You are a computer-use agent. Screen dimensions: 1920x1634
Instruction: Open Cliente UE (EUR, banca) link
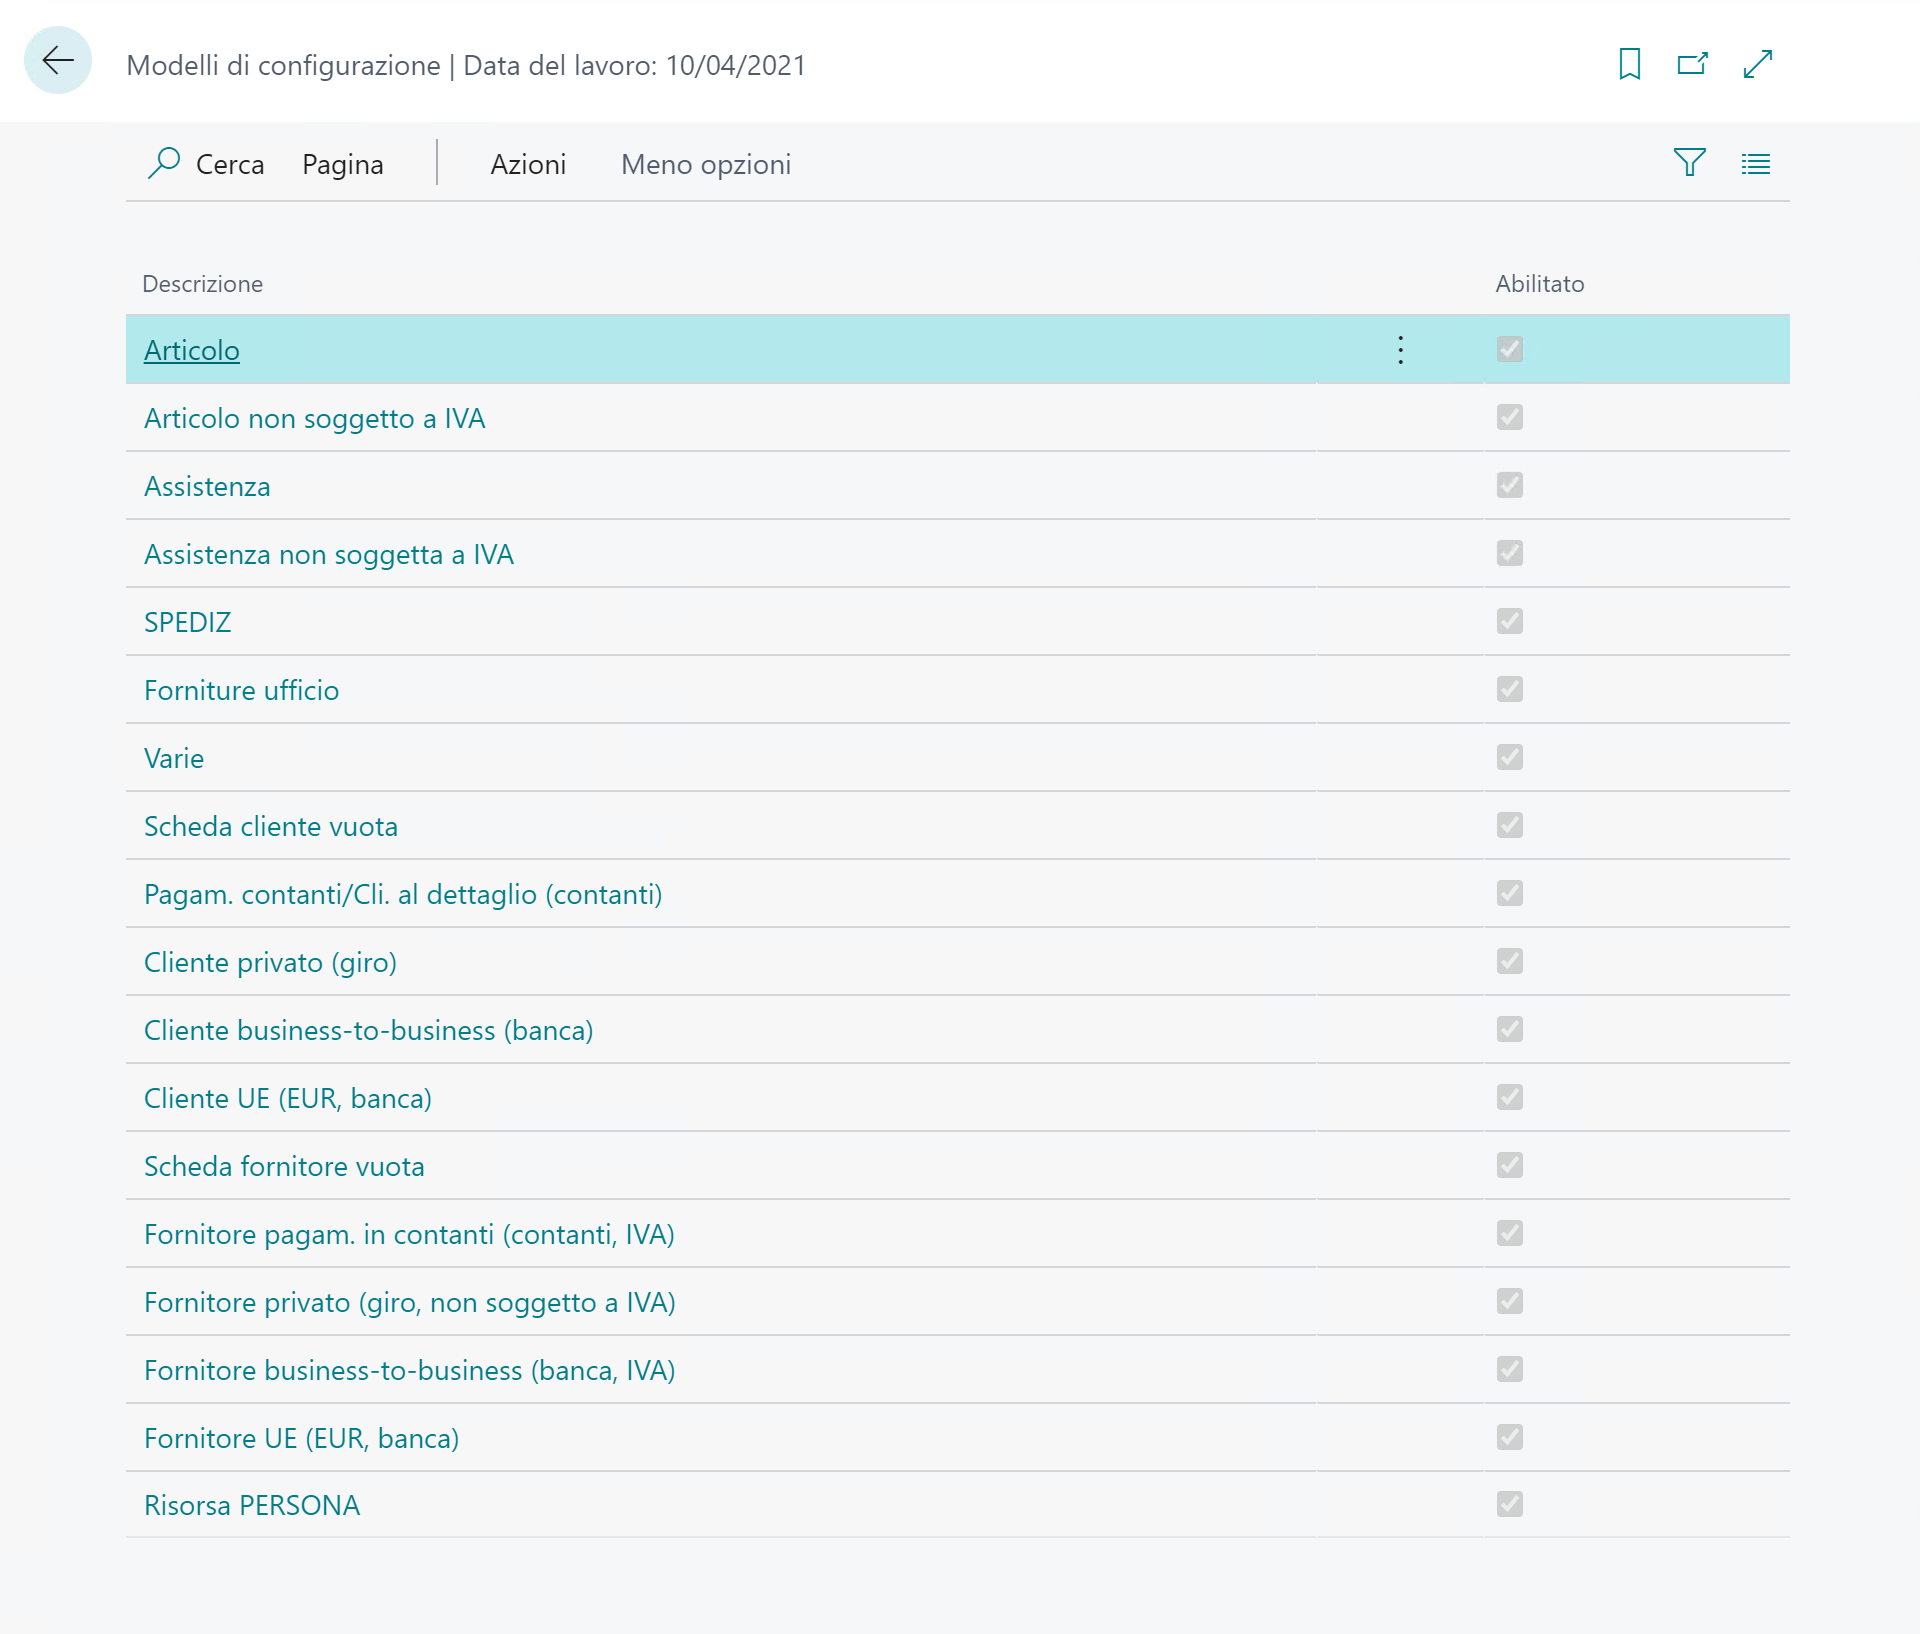click(x=287, y=1099)
